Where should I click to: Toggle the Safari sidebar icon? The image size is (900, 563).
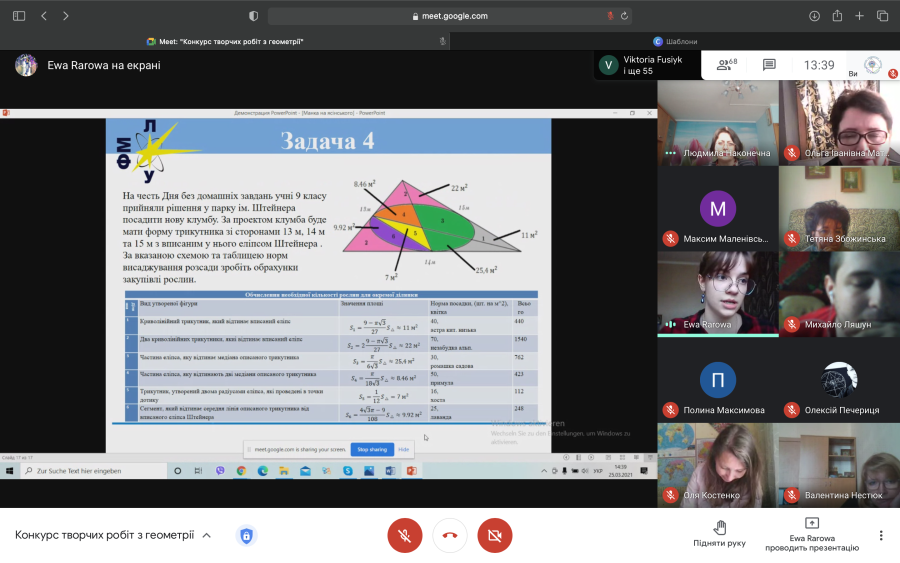[19, 16]
